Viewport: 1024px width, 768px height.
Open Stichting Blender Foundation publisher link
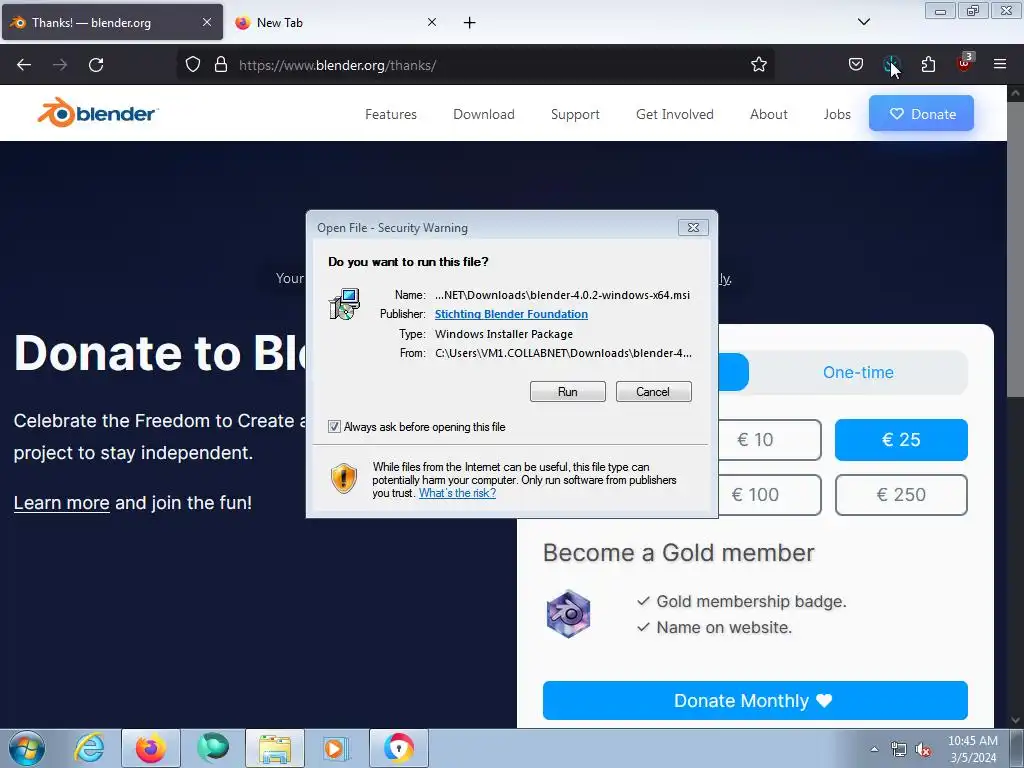point(511,314)
